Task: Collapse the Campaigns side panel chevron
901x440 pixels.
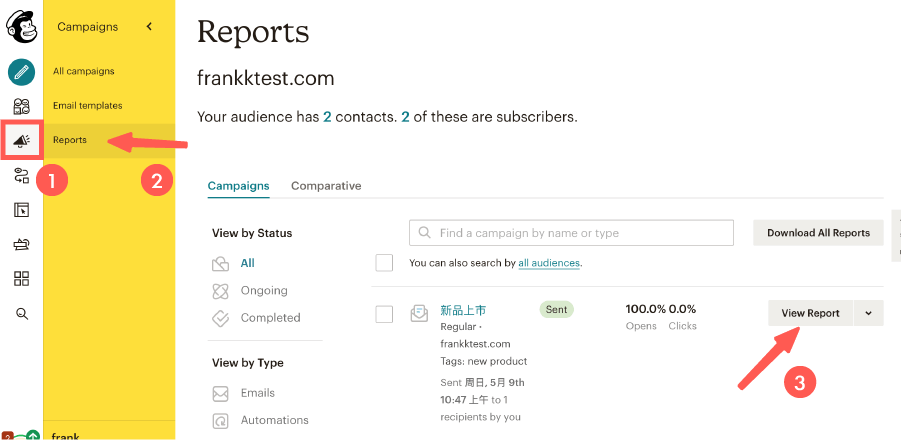Action: coord(149,27)
